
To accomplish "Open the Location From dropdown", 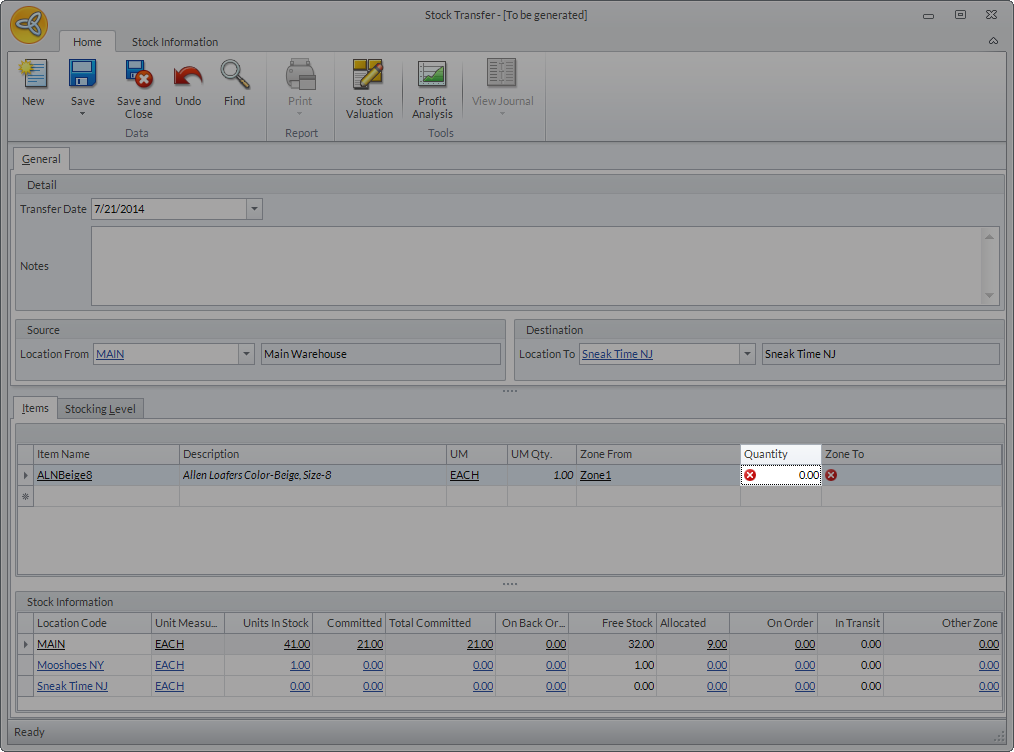I will (x=247, y=354).
